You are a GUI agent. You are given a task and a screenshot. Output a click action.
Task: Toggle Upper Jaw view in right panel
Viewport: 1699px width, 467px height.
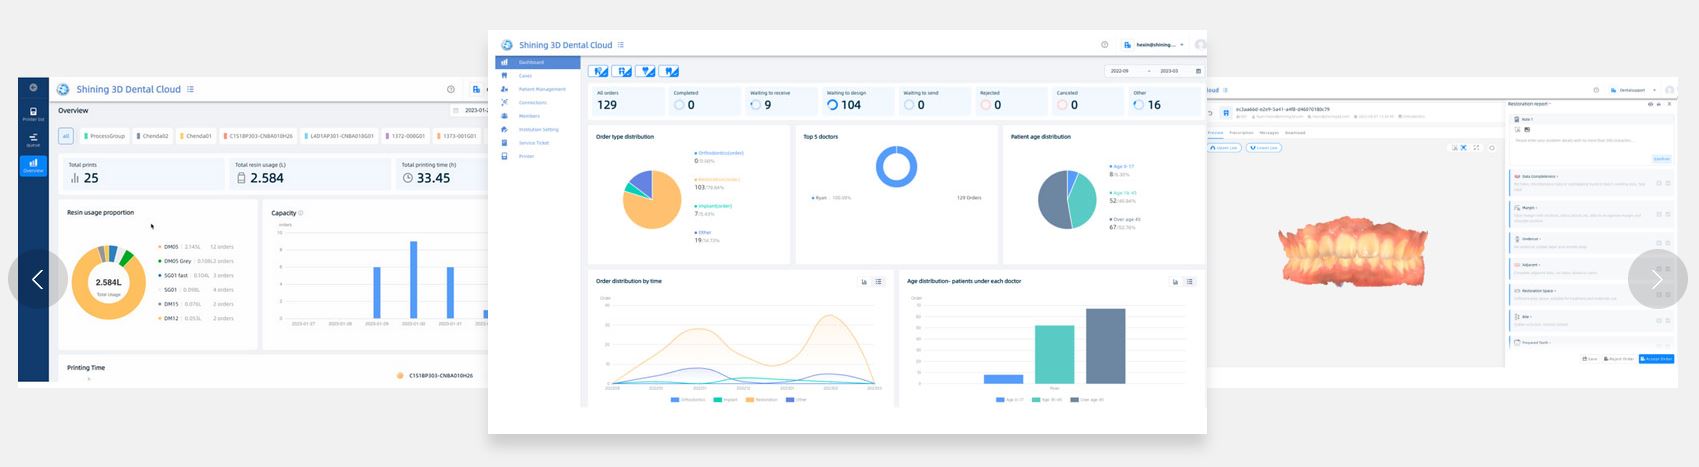[1225, 148]
